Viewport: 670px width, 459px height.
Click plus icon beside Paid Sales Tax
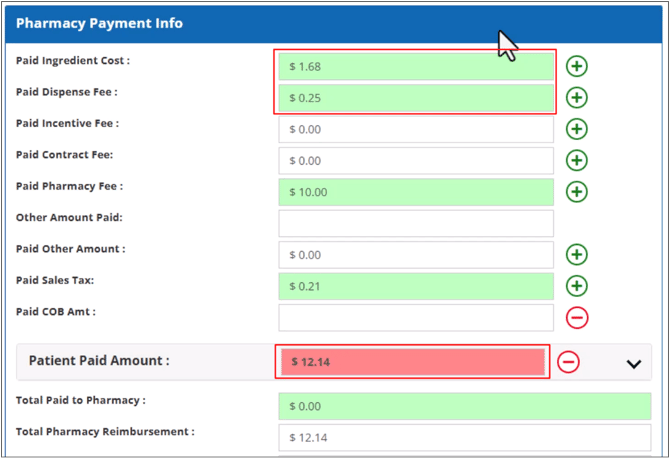(577, 286)
